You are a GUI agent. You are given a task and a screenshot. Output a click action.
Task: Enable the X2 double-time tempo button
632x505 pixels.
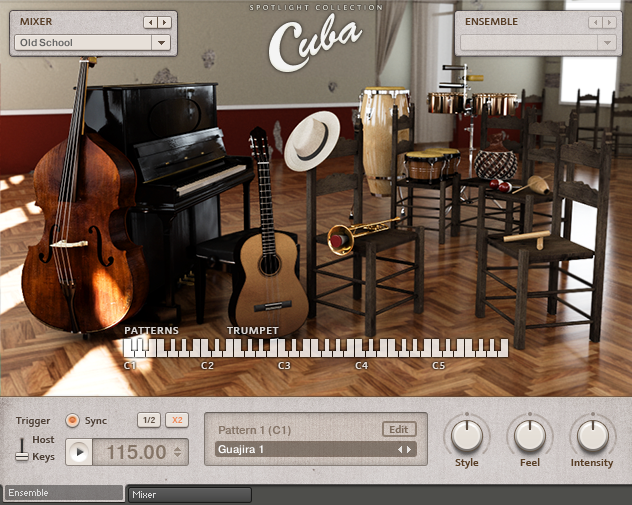(177, 421)
